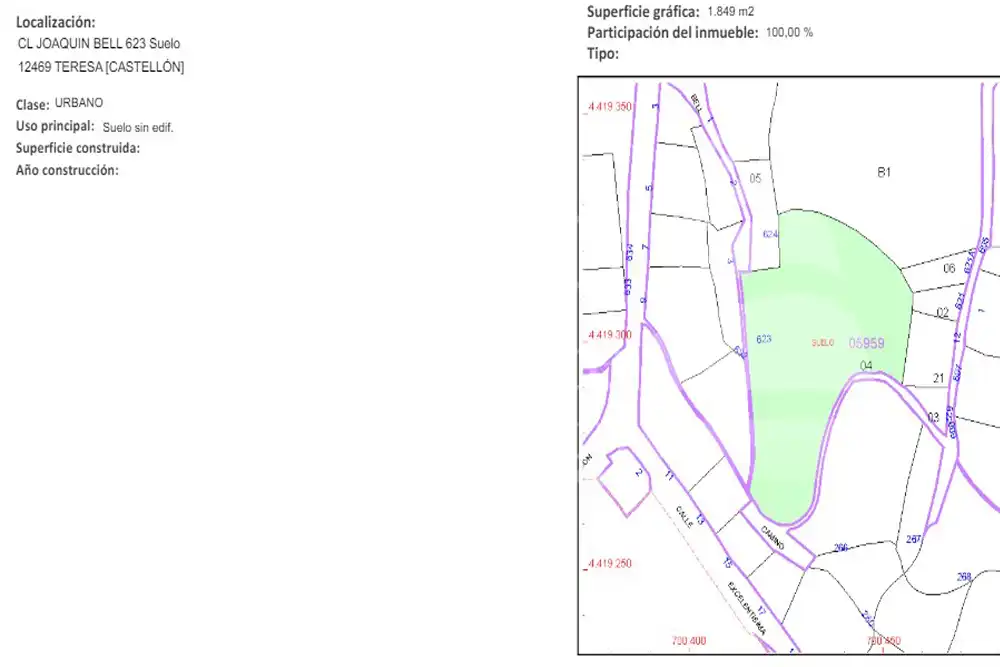The width and height of the screenshot is (1000, 667).
Task: Click parcel label '05' on the map
Action: pyautogui.click(x=755, y=179)
